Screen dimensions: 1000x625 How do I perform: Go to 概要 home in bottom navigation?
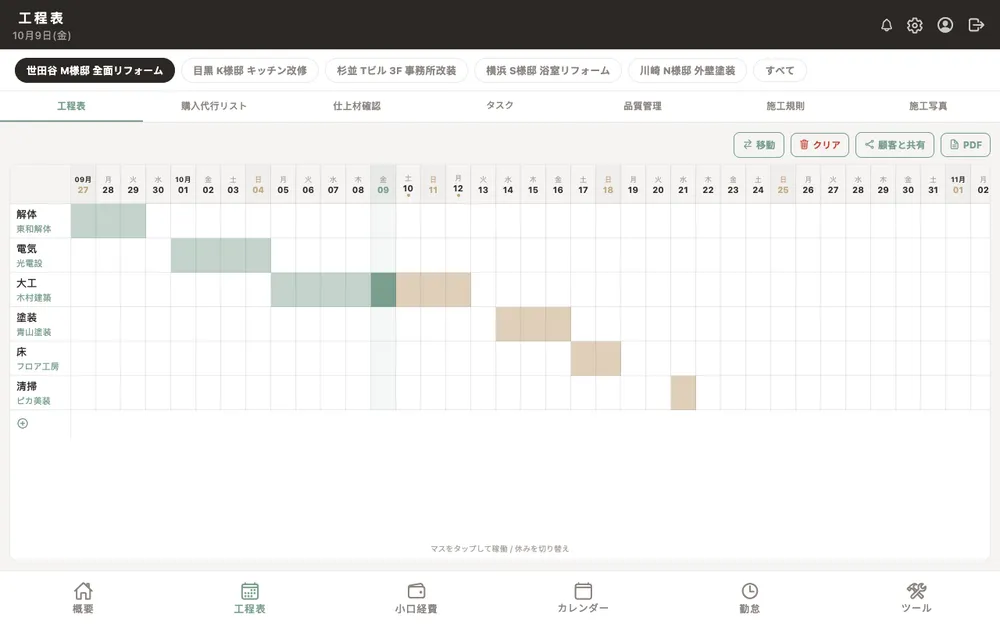(x=83, y=598)
